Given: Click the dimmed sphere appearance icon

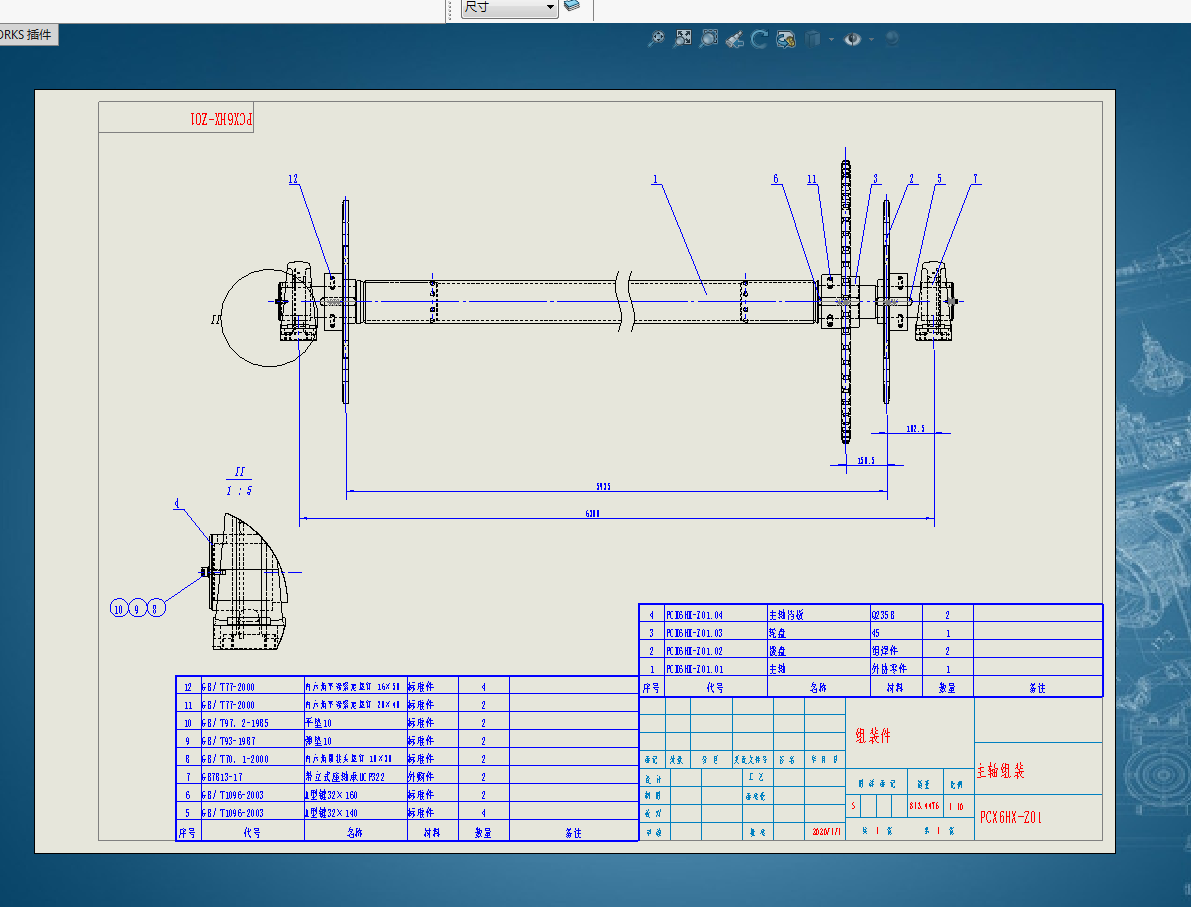Looking at the screenshot, I should point(892,38).
